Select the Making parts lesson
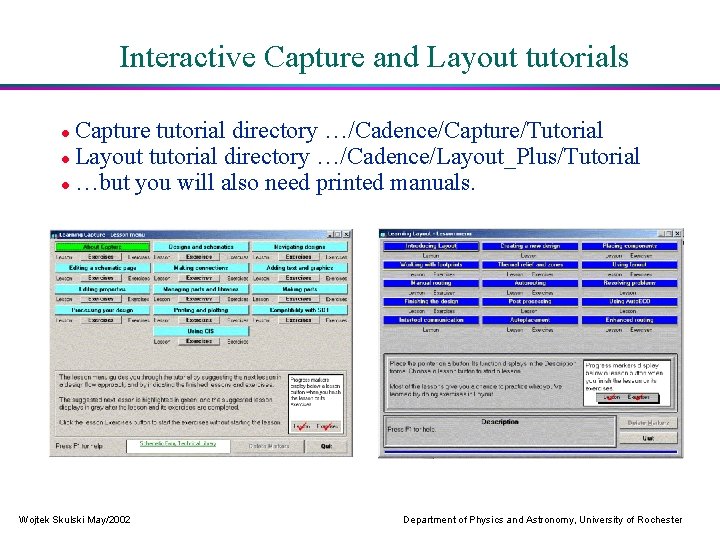The width and height of the screenshot is (720, 540). pos(299,289)
